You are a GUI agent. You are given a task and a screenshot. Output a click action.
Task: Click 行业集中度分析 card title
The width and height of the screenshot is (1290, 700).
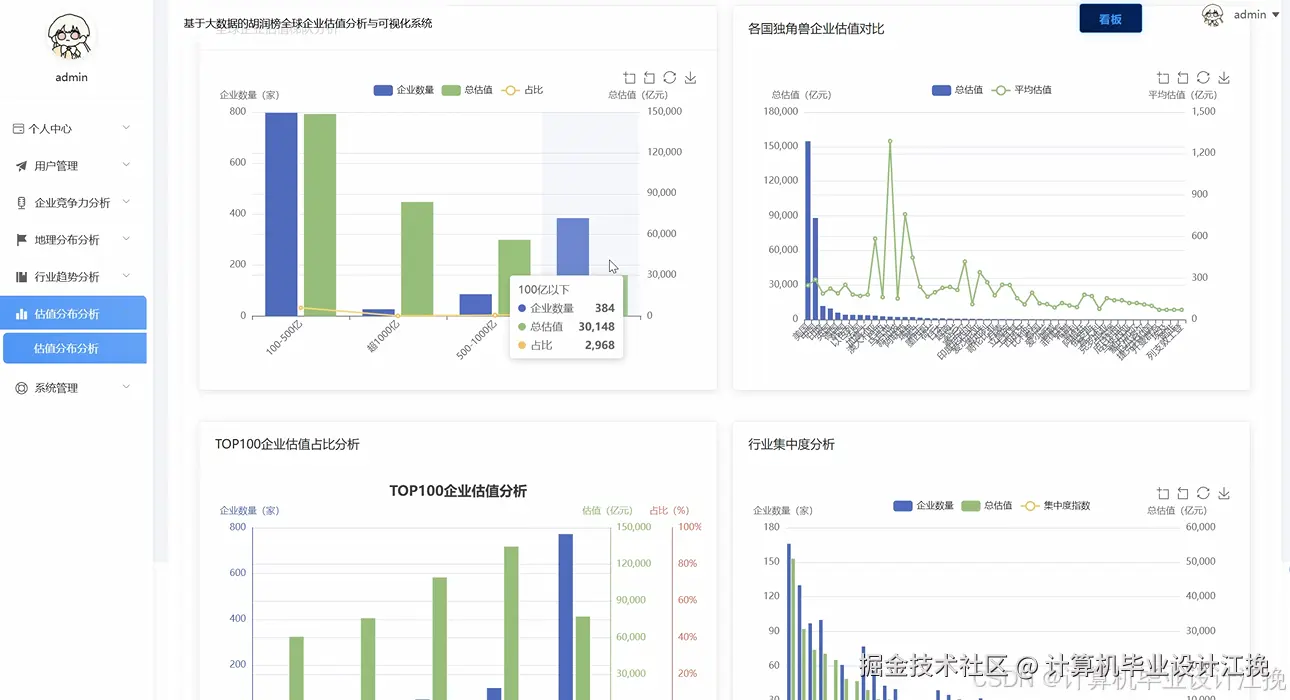click(791, 444)
